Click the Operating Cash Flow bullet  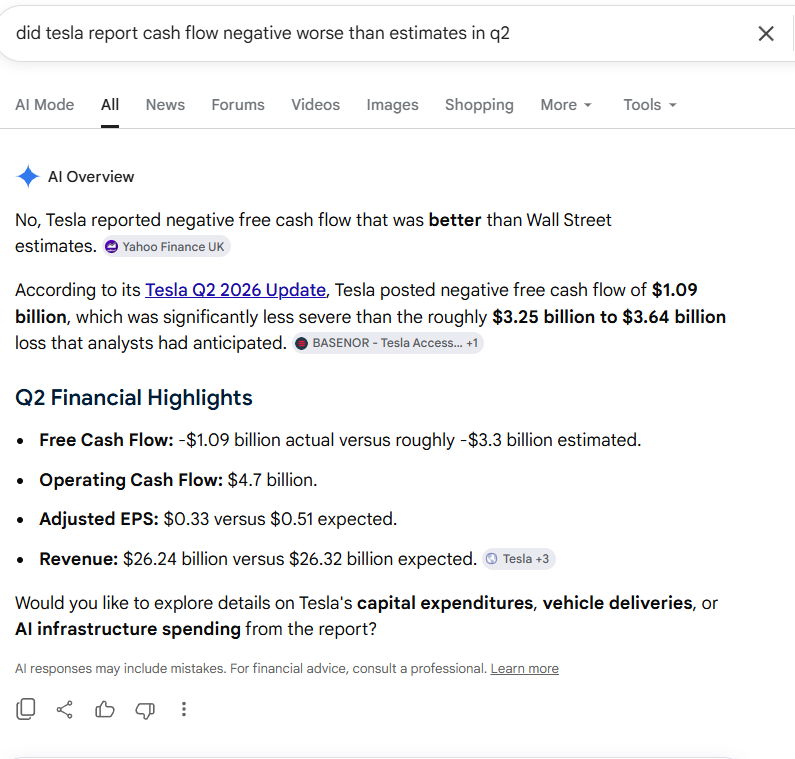pos(178,480)
